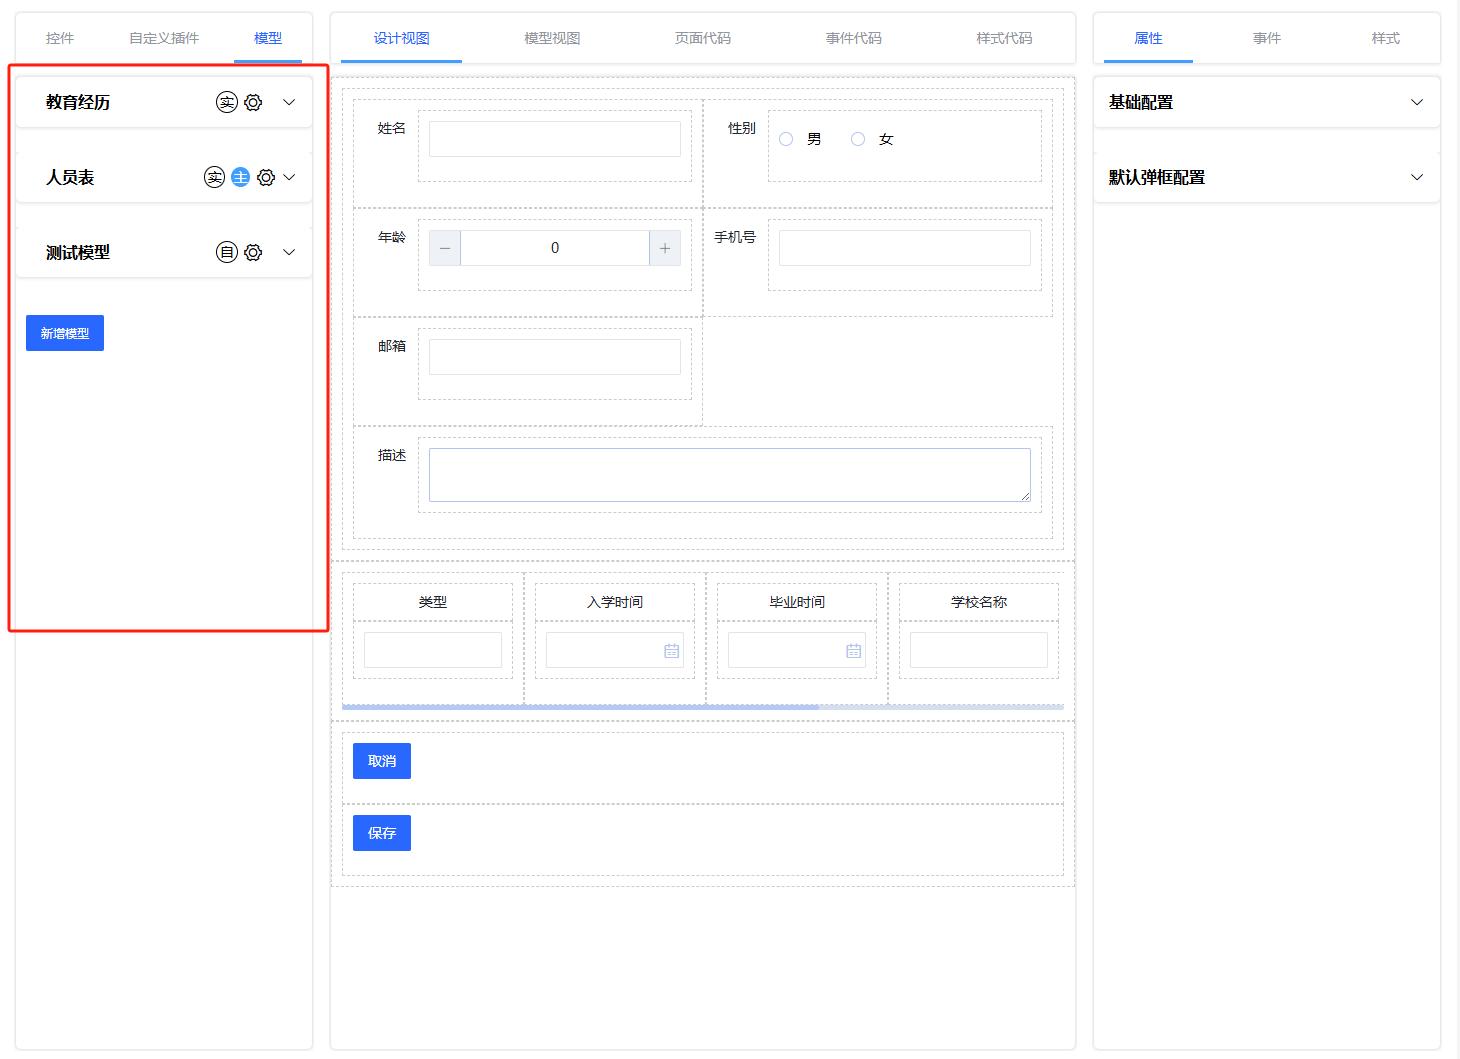
Task: Click the 自 badge icon on 测试模型
Action: click(x=227, y=252)
